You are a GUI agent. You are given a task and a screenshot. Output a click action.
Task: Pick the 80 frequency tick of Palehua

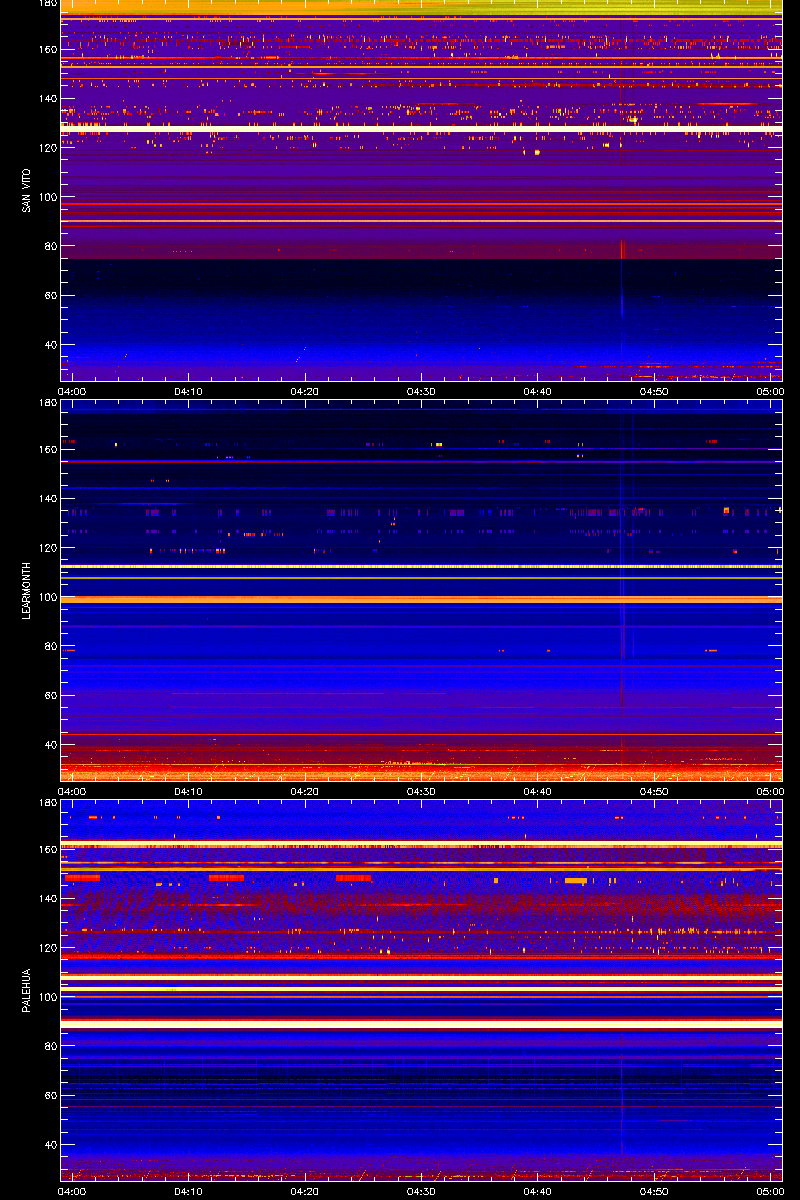(50, 1046)
